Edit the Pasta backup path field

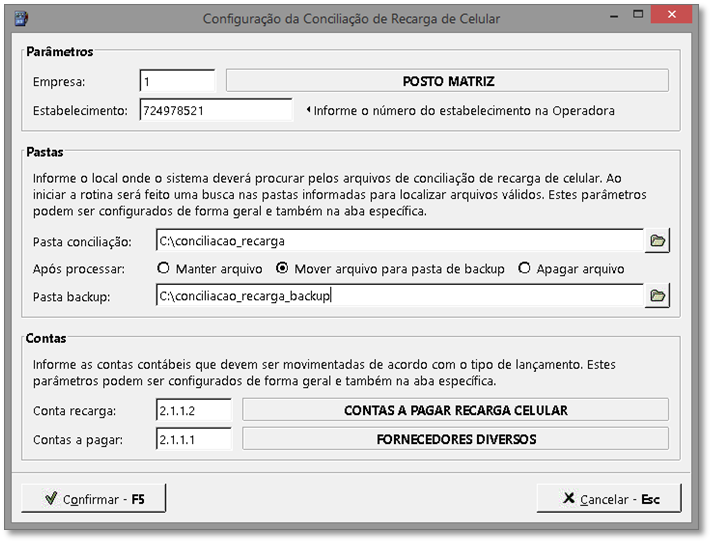pyautogui.click(x=400, y=296)
